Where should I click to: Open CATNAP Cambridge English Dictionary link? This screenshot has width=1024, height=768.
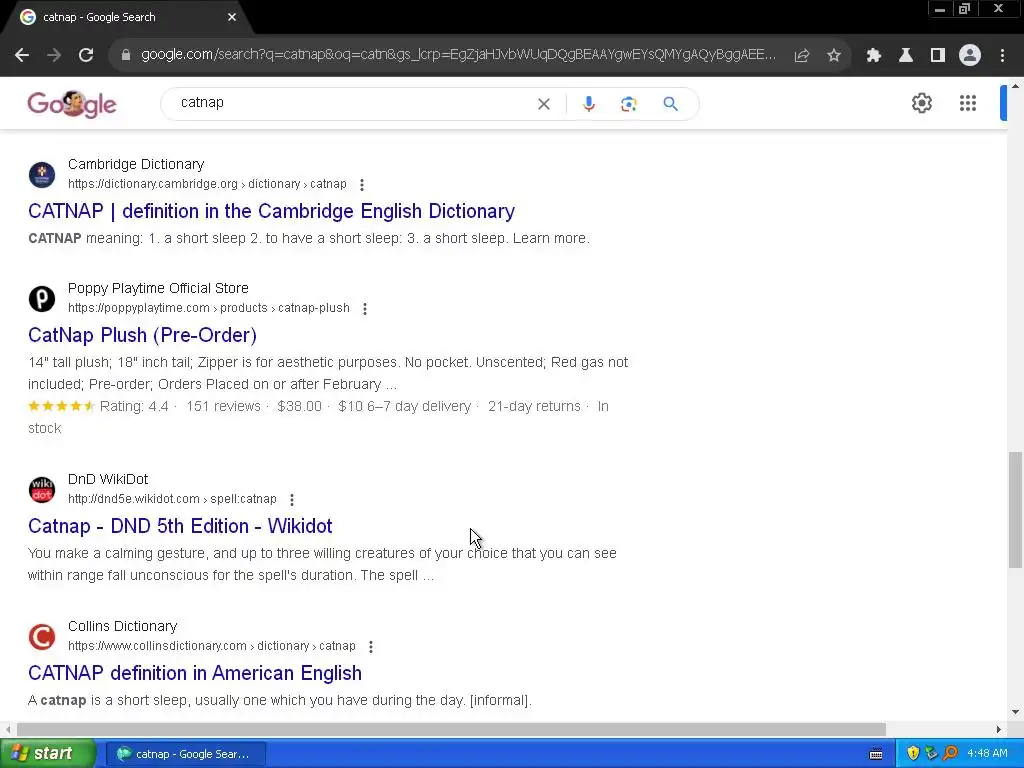coord(272,211)
